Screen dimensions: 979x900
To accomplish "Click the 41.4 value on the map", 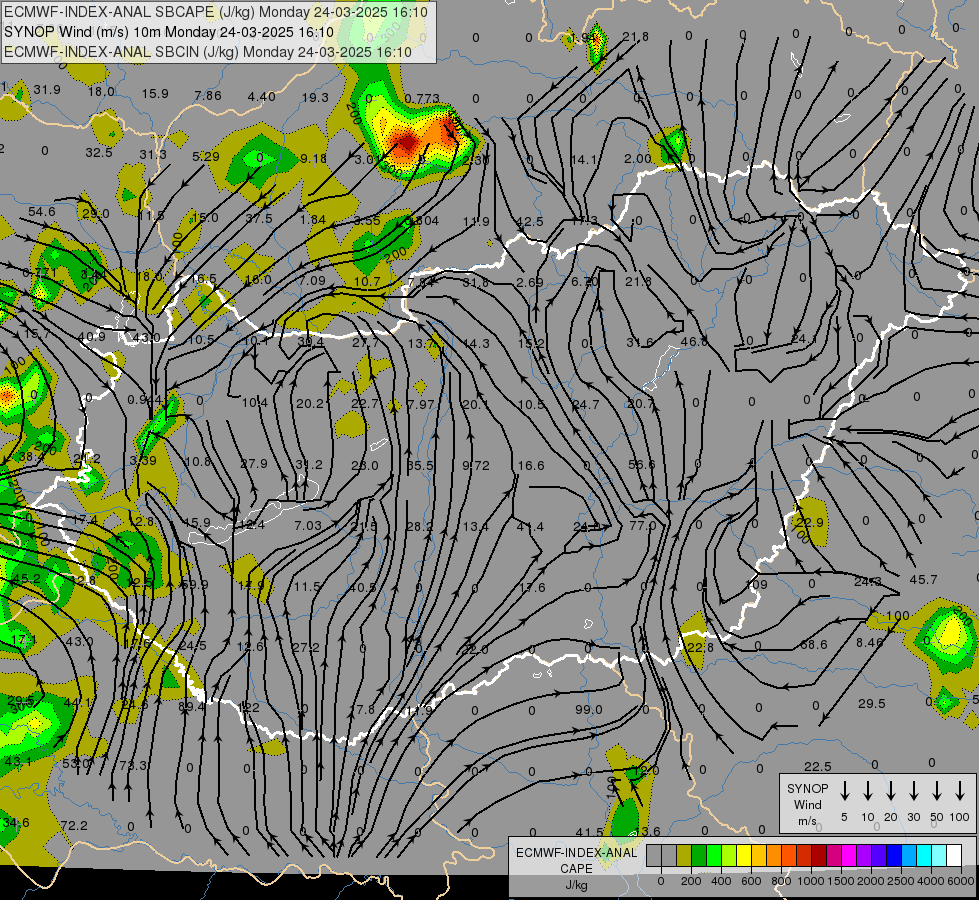I will (530, 527).
